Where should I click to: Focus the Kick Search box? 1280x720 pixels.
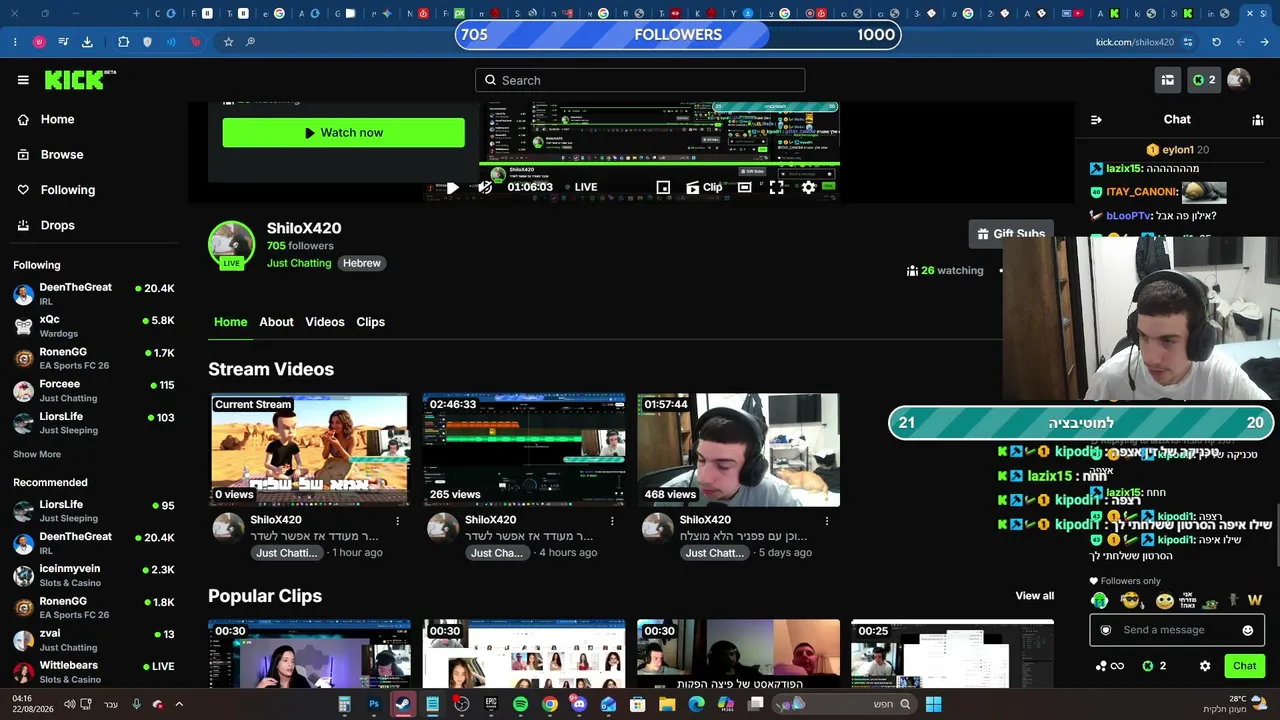[x=640, y=80]
